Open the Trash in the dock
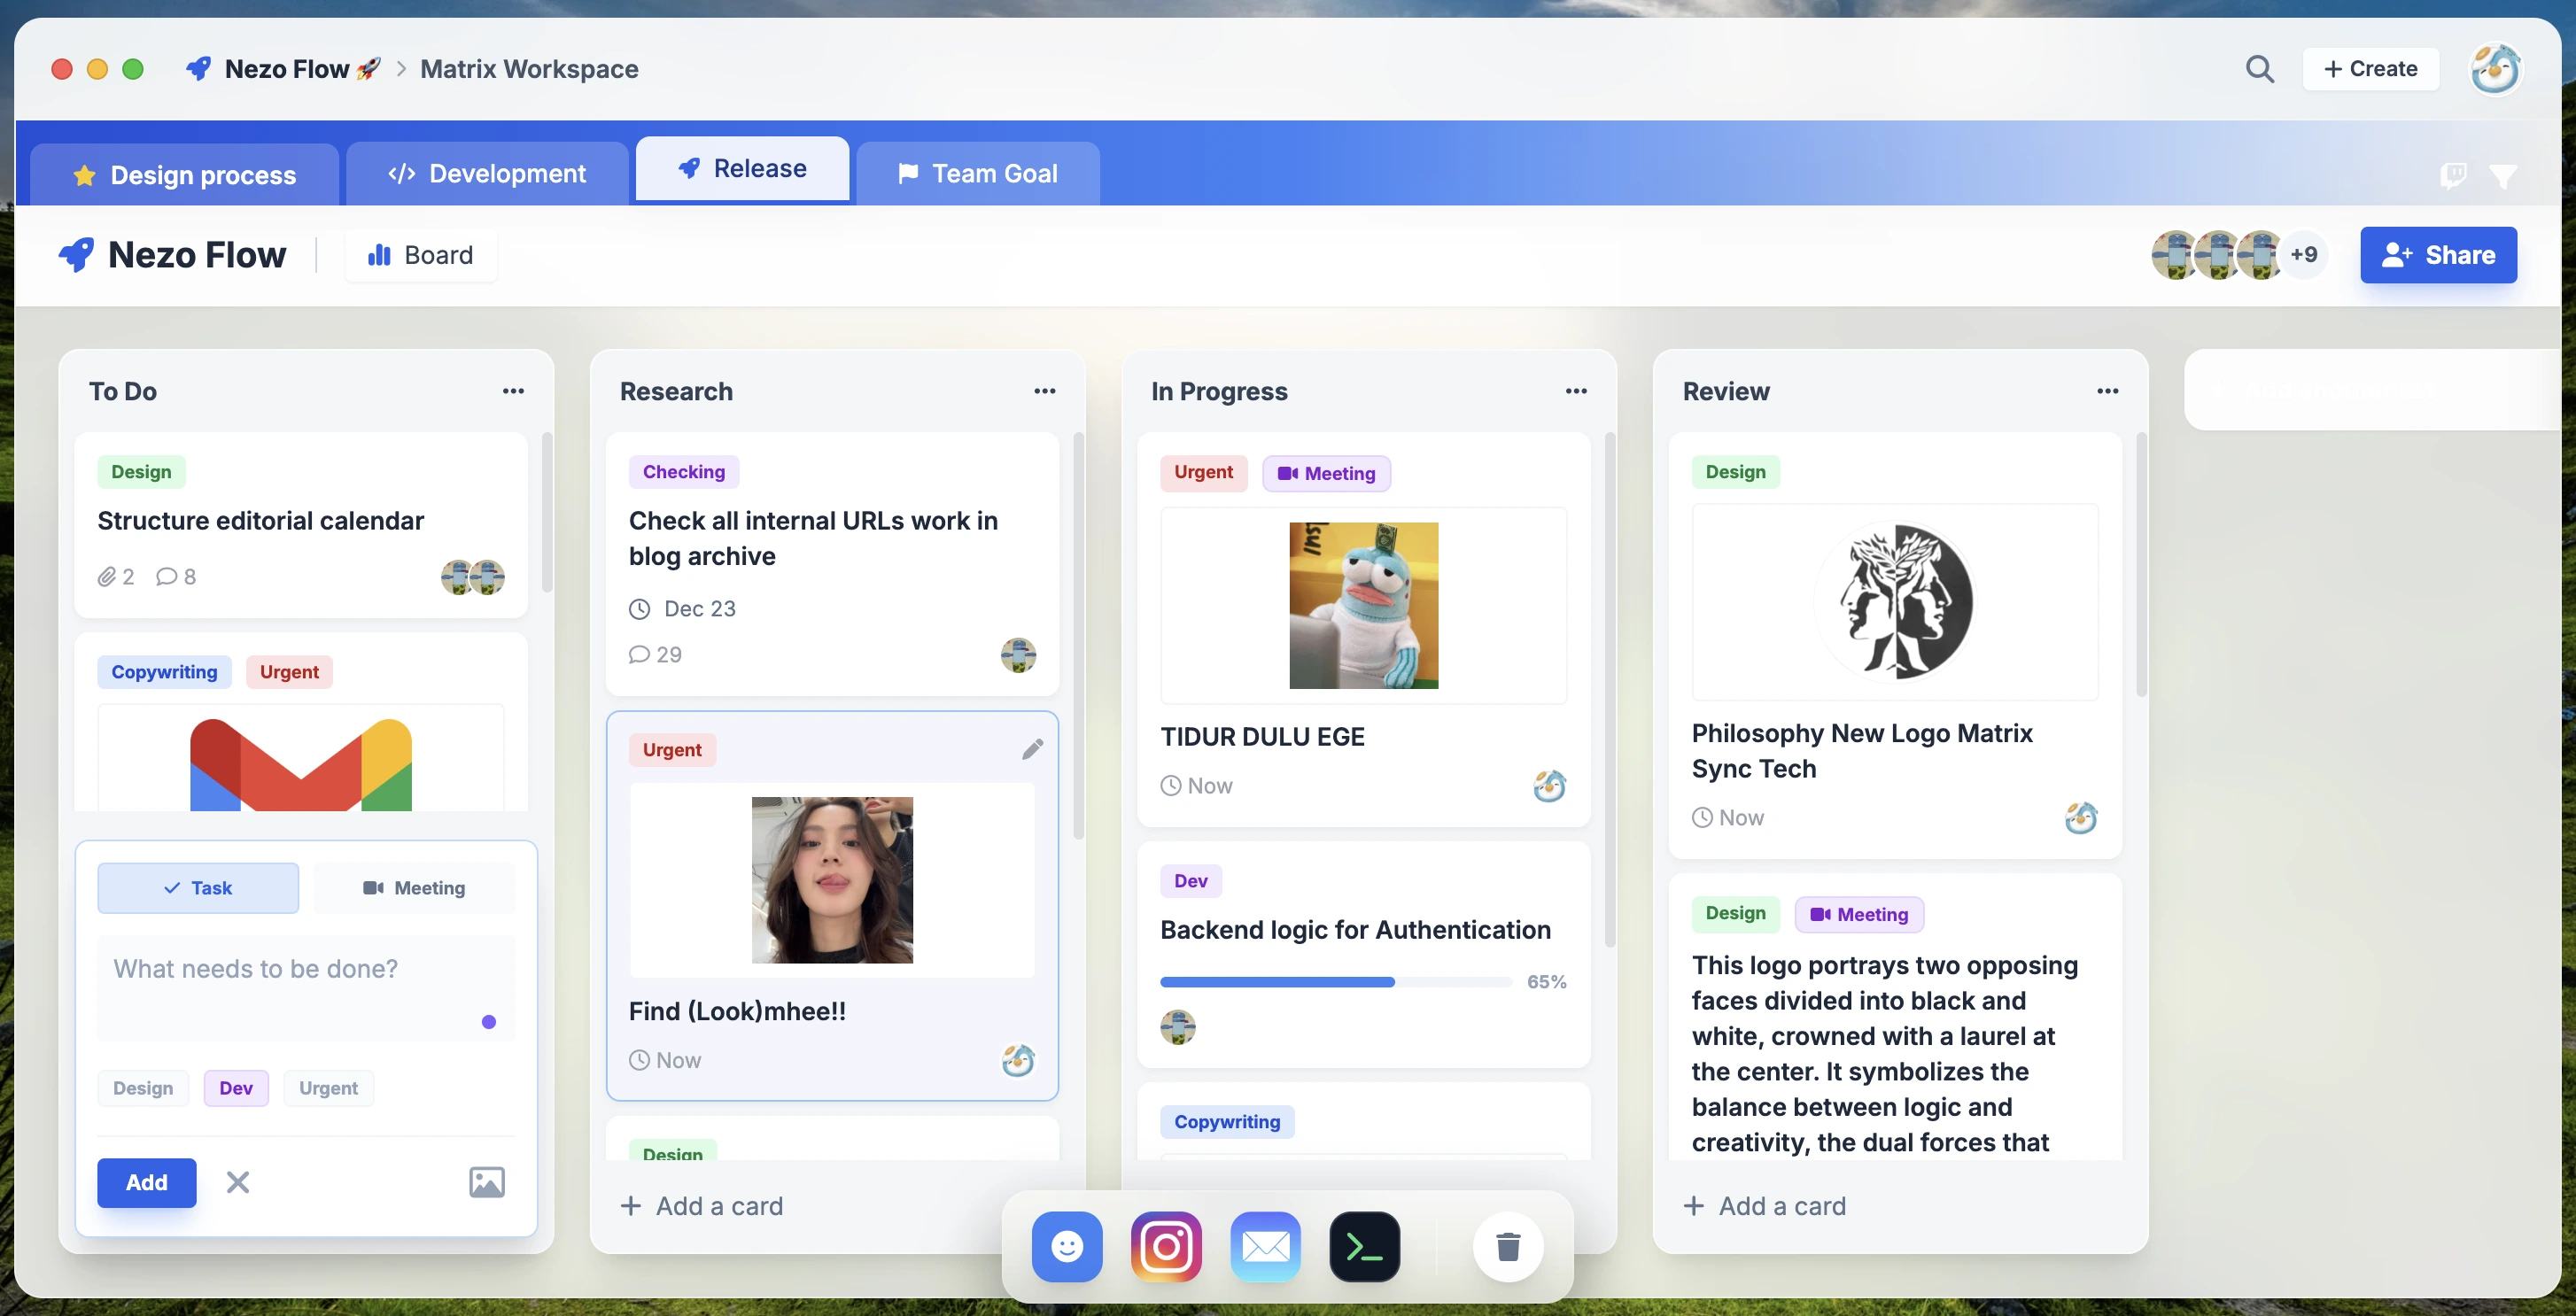 1508,1246
